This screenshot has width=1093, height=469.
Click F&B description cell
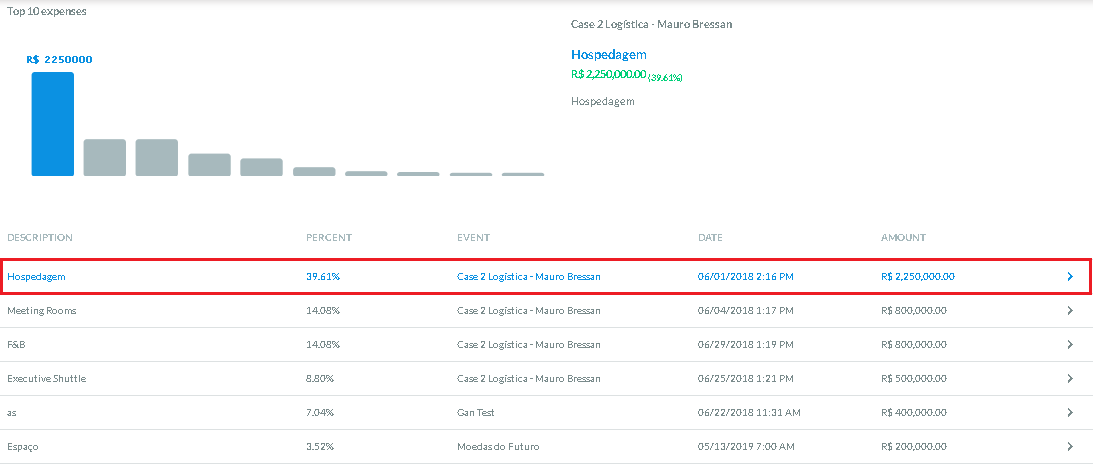16,344
